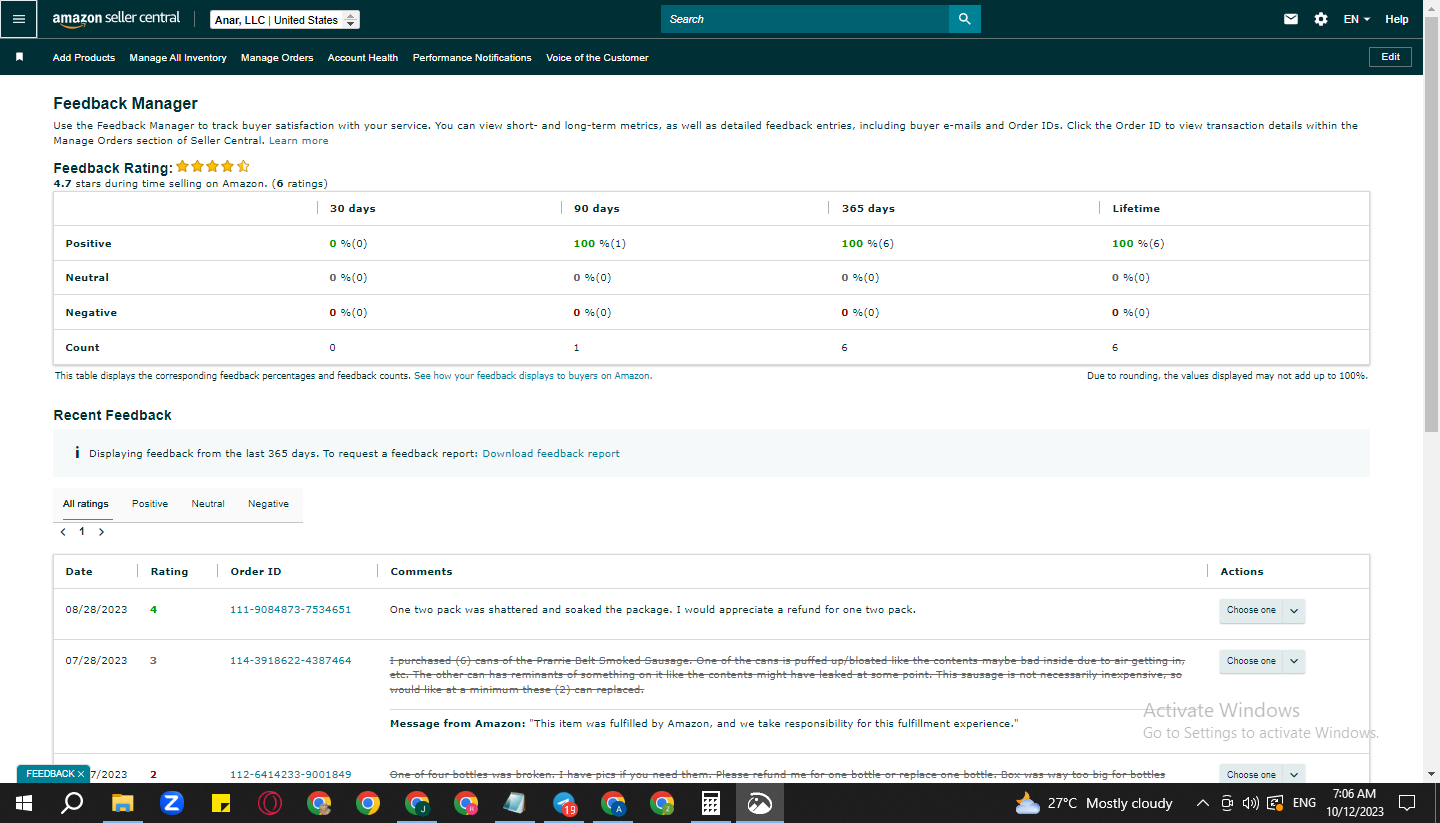
Task: Go to previous feedback page arrow
Action: [64, 532]
